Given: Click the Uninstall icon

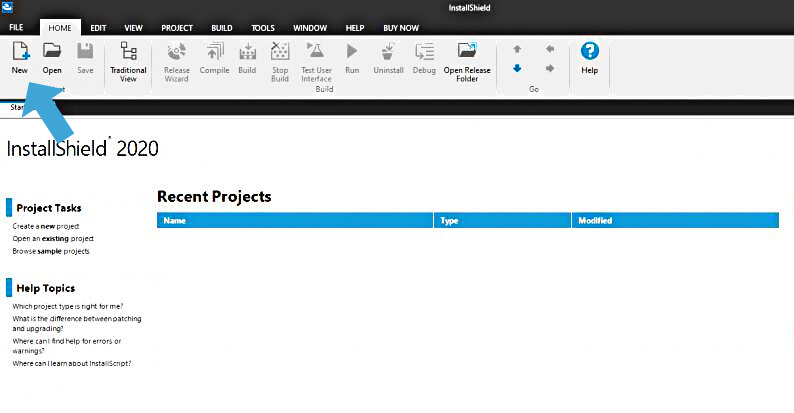Looking at the screenshot, I should [388, 52].
